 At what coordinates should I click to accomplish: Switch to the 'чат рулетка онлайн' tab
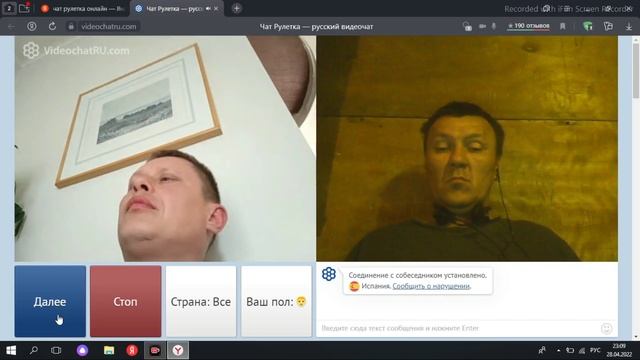(83, 9)
